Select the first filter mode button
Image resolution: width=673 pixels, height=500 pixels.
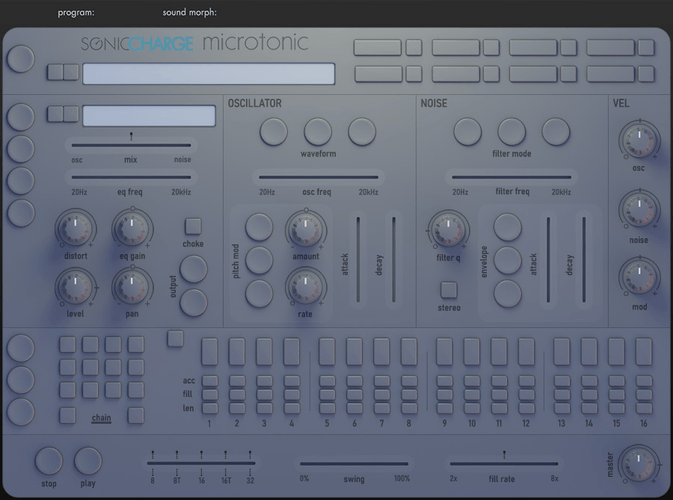pos(467,132)
